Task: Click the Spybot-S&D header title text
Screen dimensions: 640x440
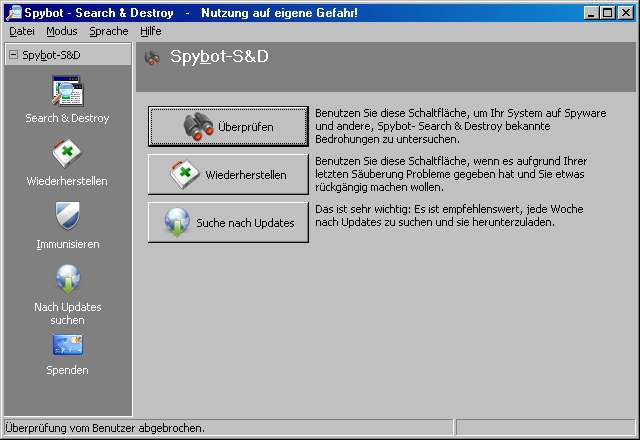Action: tap(219, 56)
